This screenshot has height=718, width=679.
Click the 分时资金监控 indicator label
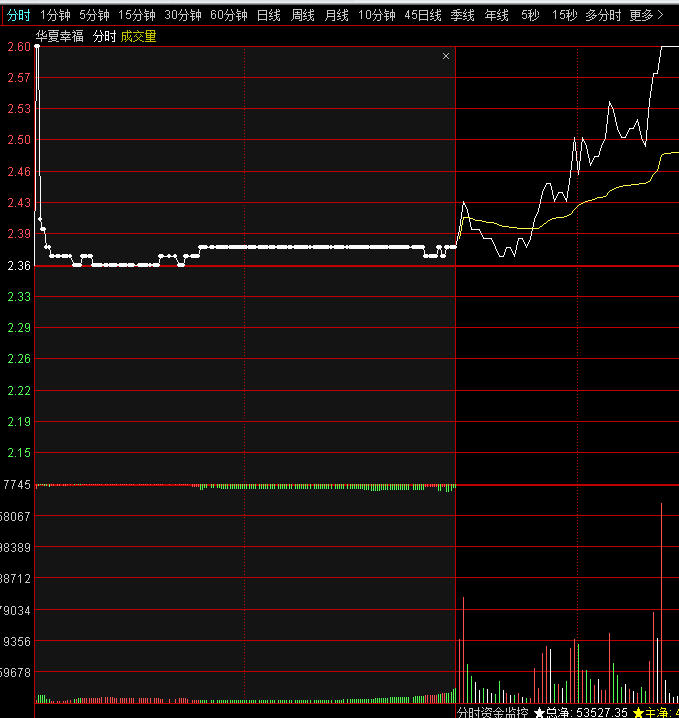492,712
